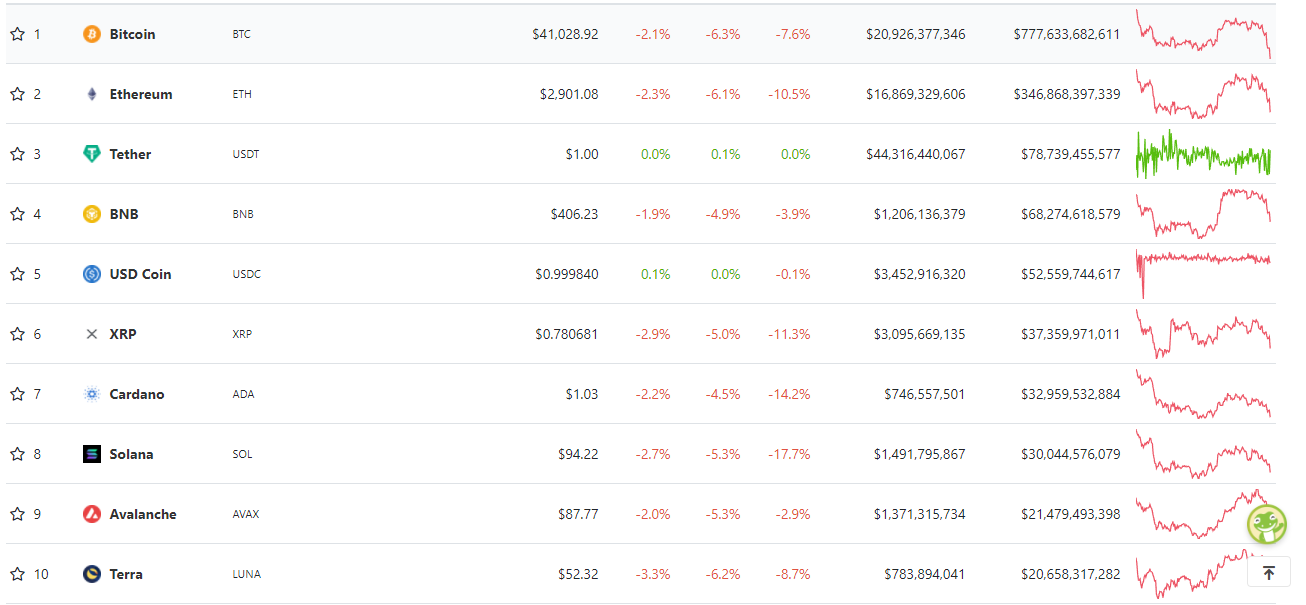This screenshot has width=1306, height=605.
Task: Click the Solana logo icon
Action: point(92,454)
